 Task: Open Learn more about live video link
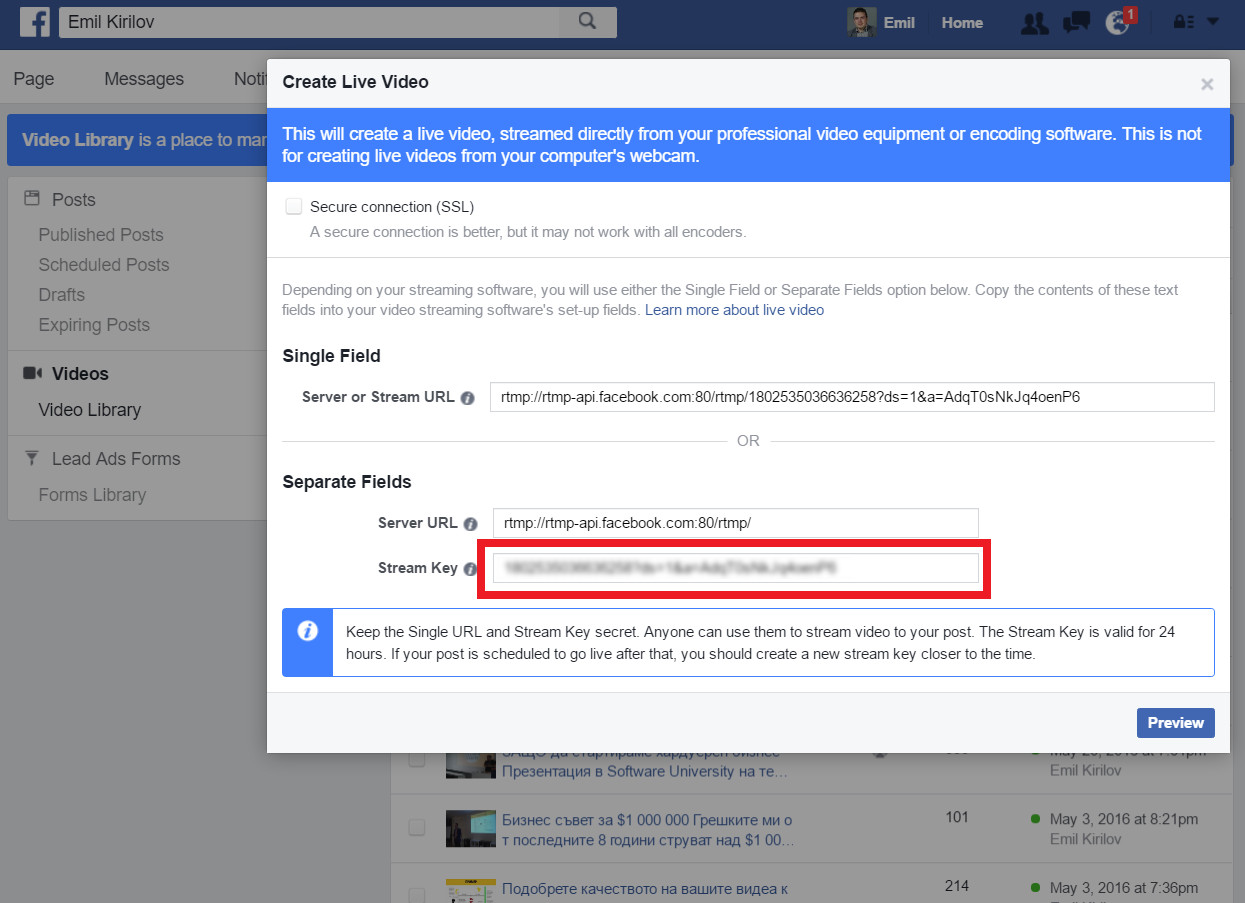point(734,310)
